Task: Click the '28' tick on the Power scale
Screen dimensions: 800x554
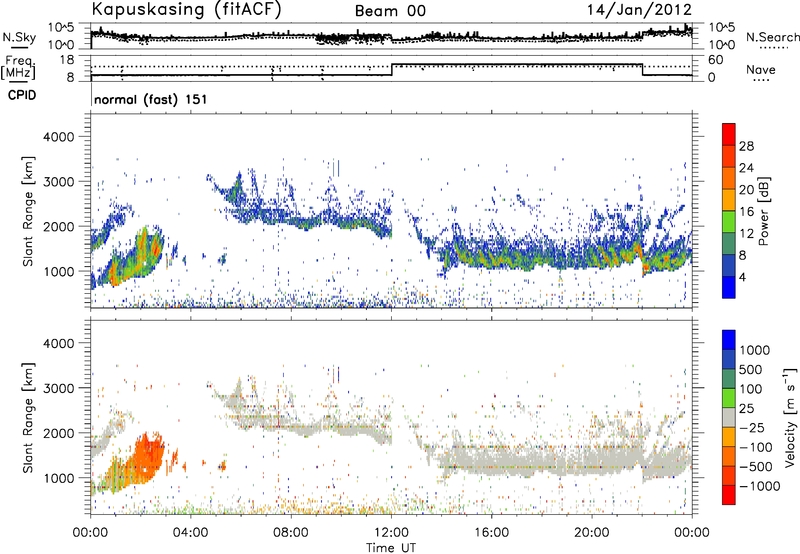Action: [x=746, y=146]
